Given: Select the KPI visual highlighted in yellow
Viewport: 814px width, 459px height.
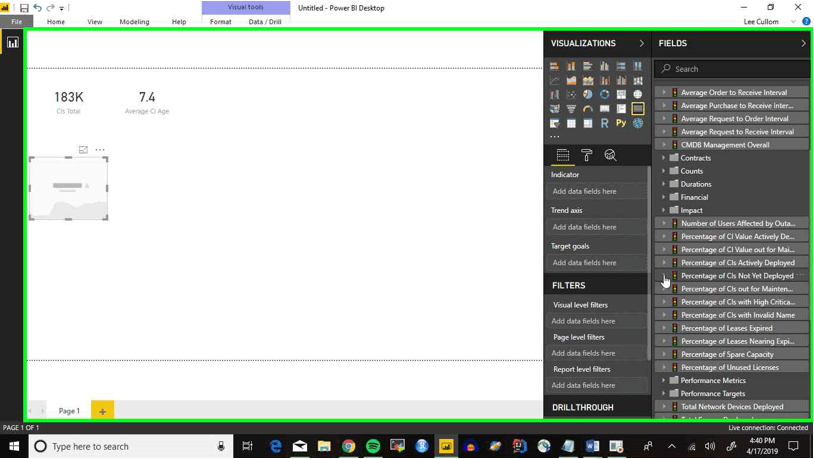Looking at the screenshot, I should 637,109.
